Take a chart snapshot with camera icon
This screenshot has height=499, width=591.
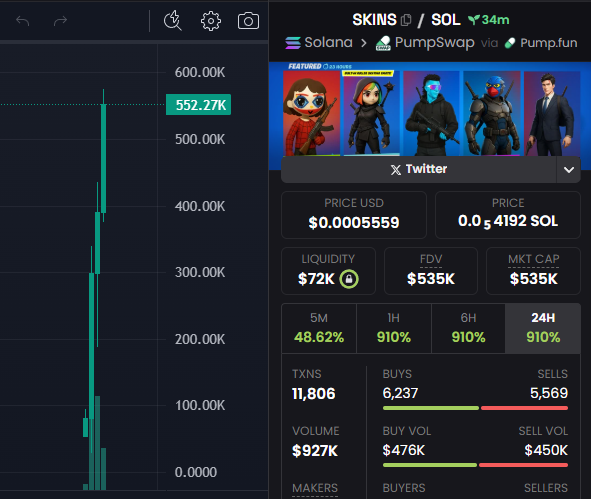248,21
